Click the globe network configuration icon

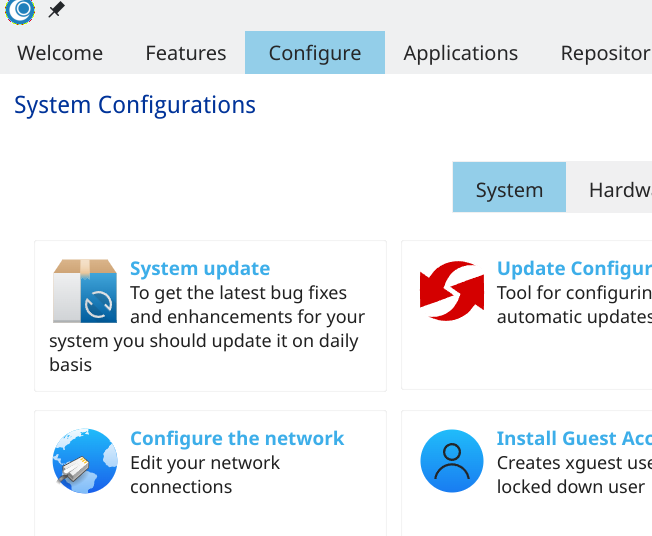(x=85, y=461)
